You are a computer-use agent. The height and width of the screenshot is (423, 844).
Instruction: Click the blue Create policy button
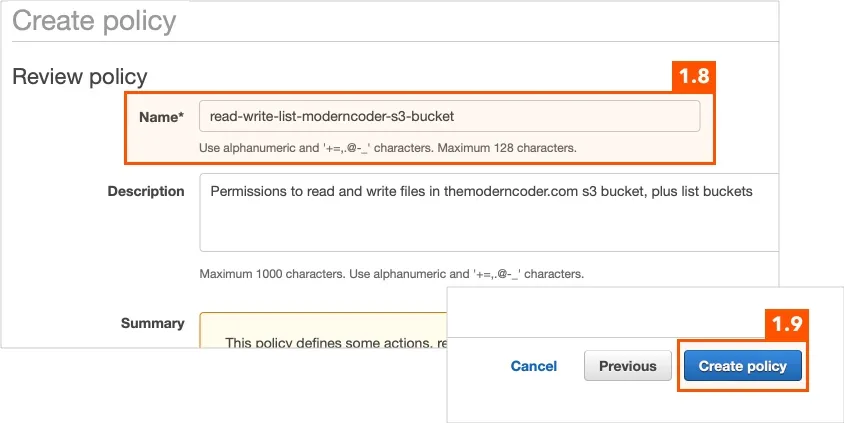pos(743,366)
